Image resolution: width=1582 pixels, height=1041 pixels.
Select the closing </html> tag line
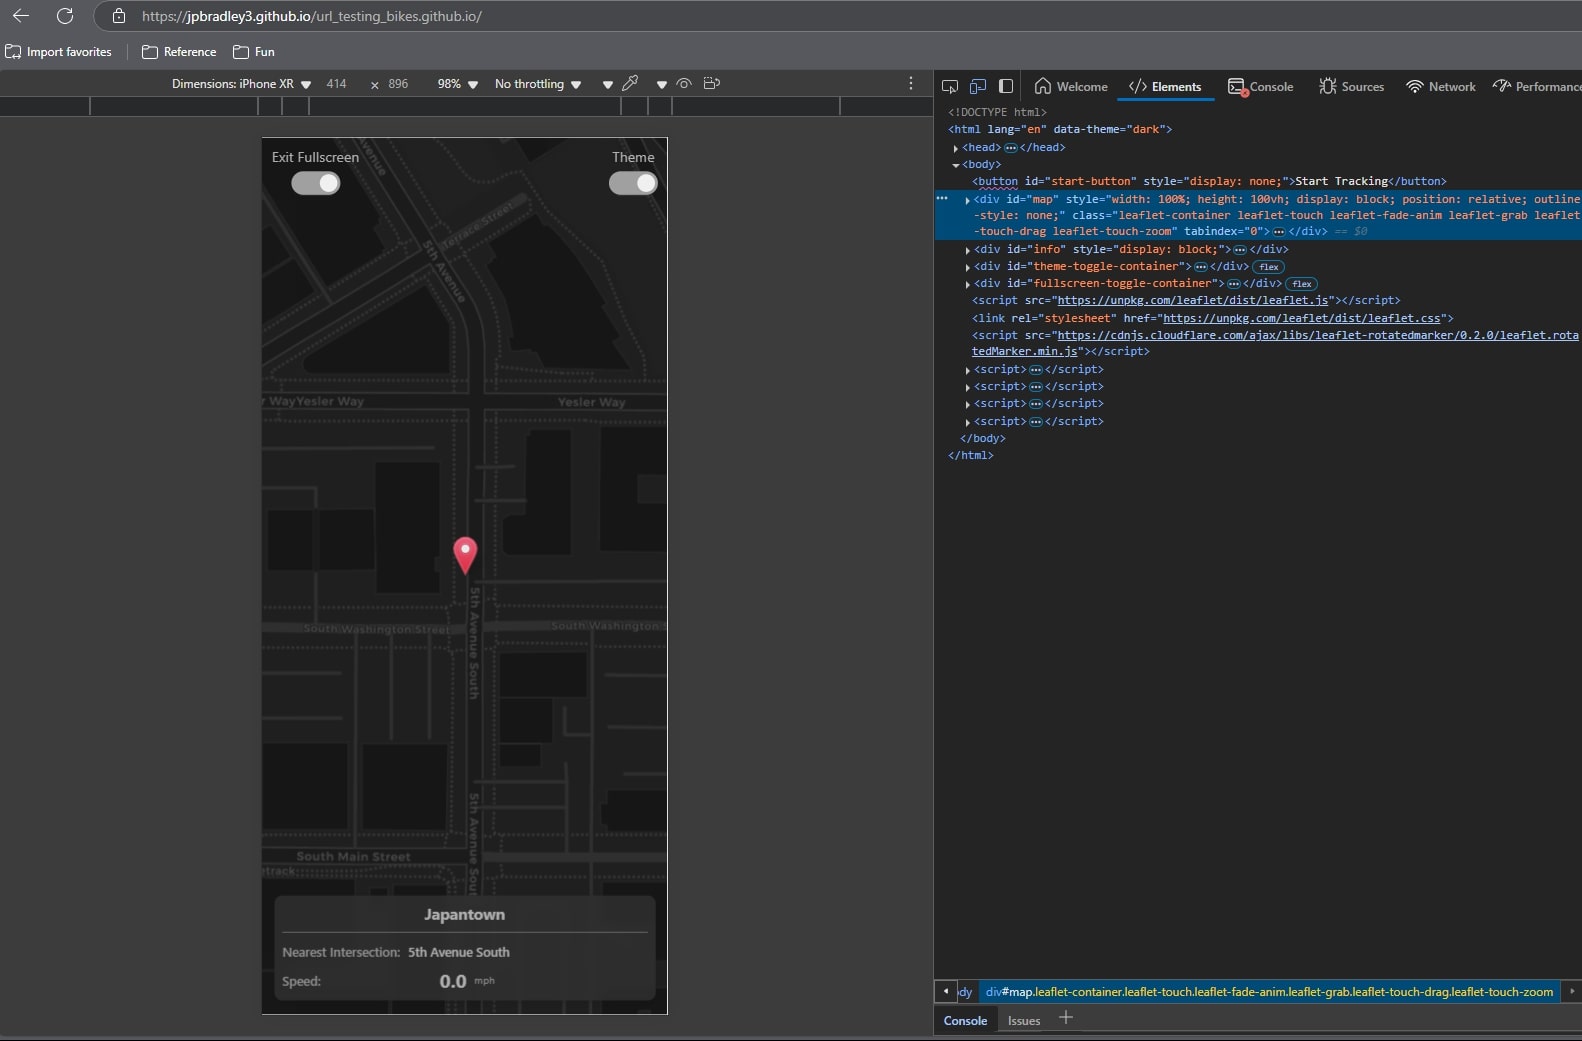pos(970,455)
